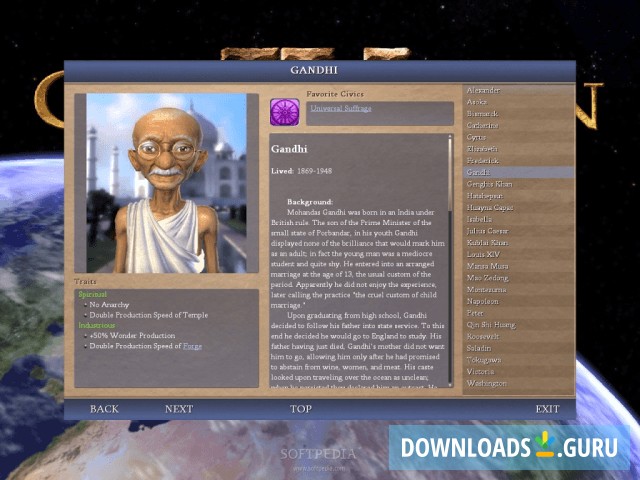640x480 pixels.
Task: Select Tokugawa in the leader list
Action: 518,360
